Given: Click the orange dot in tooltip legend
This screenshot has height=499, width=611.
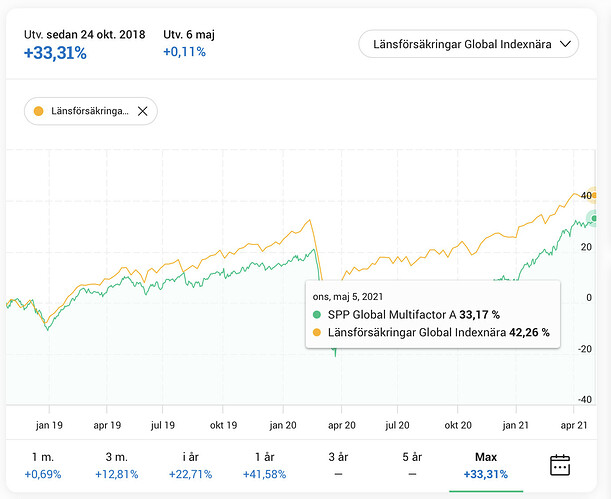Looking at the screenshot, I should [x=317, y=333].
